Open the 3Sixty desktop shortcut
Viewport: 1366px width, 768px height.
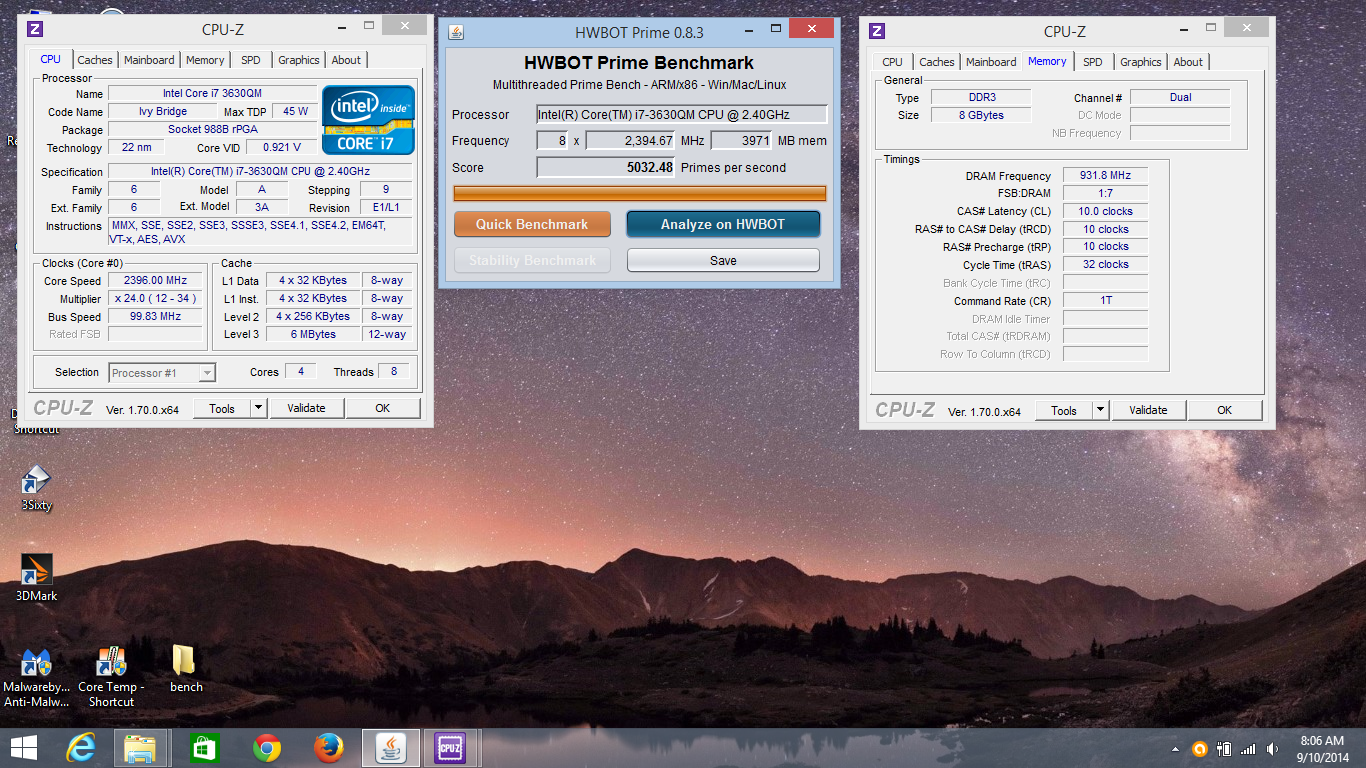[36, 487]
